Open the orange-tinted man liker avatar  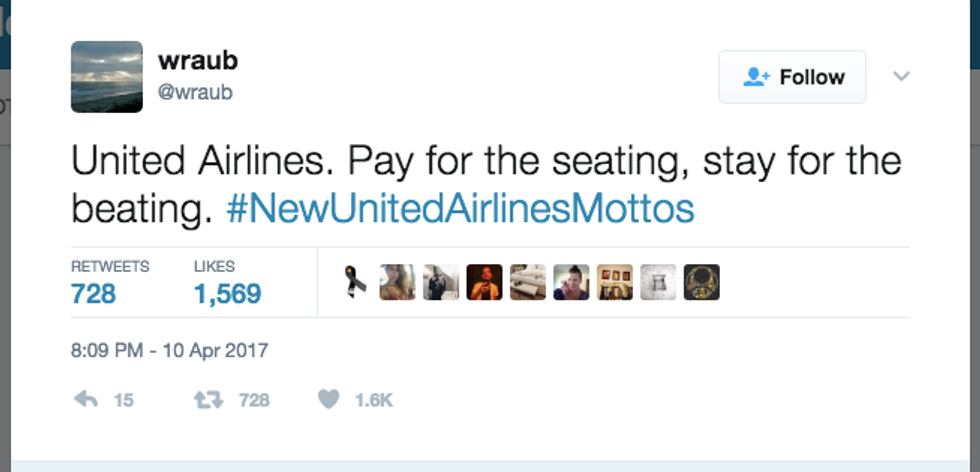click(x=484, y=283)
